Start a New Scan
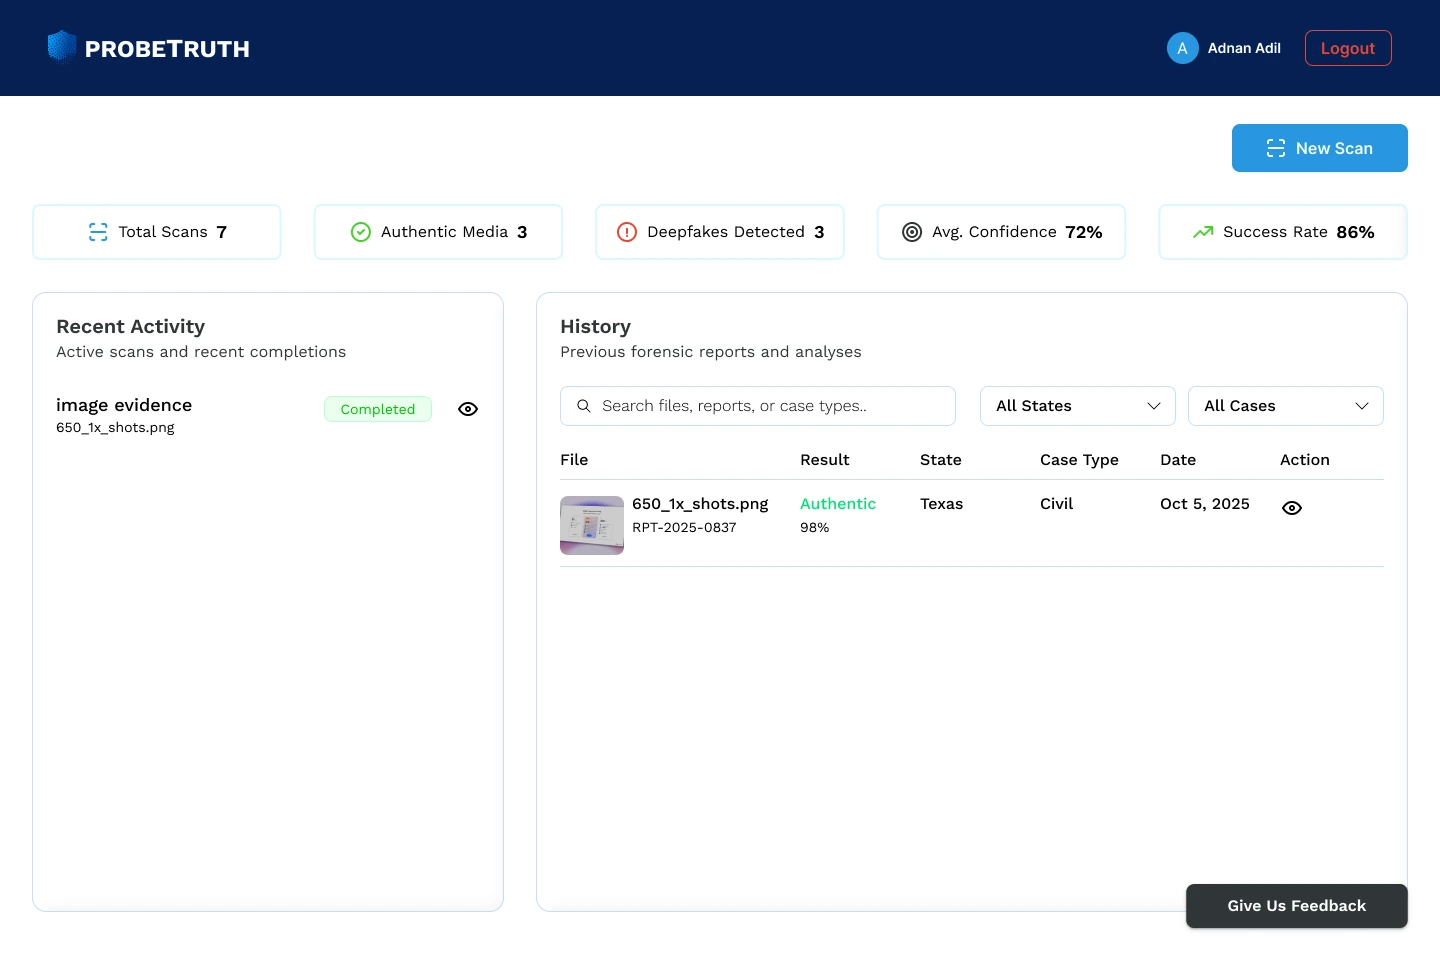Viewport: 1440px width, 960px height. [x=1320, y=148]
